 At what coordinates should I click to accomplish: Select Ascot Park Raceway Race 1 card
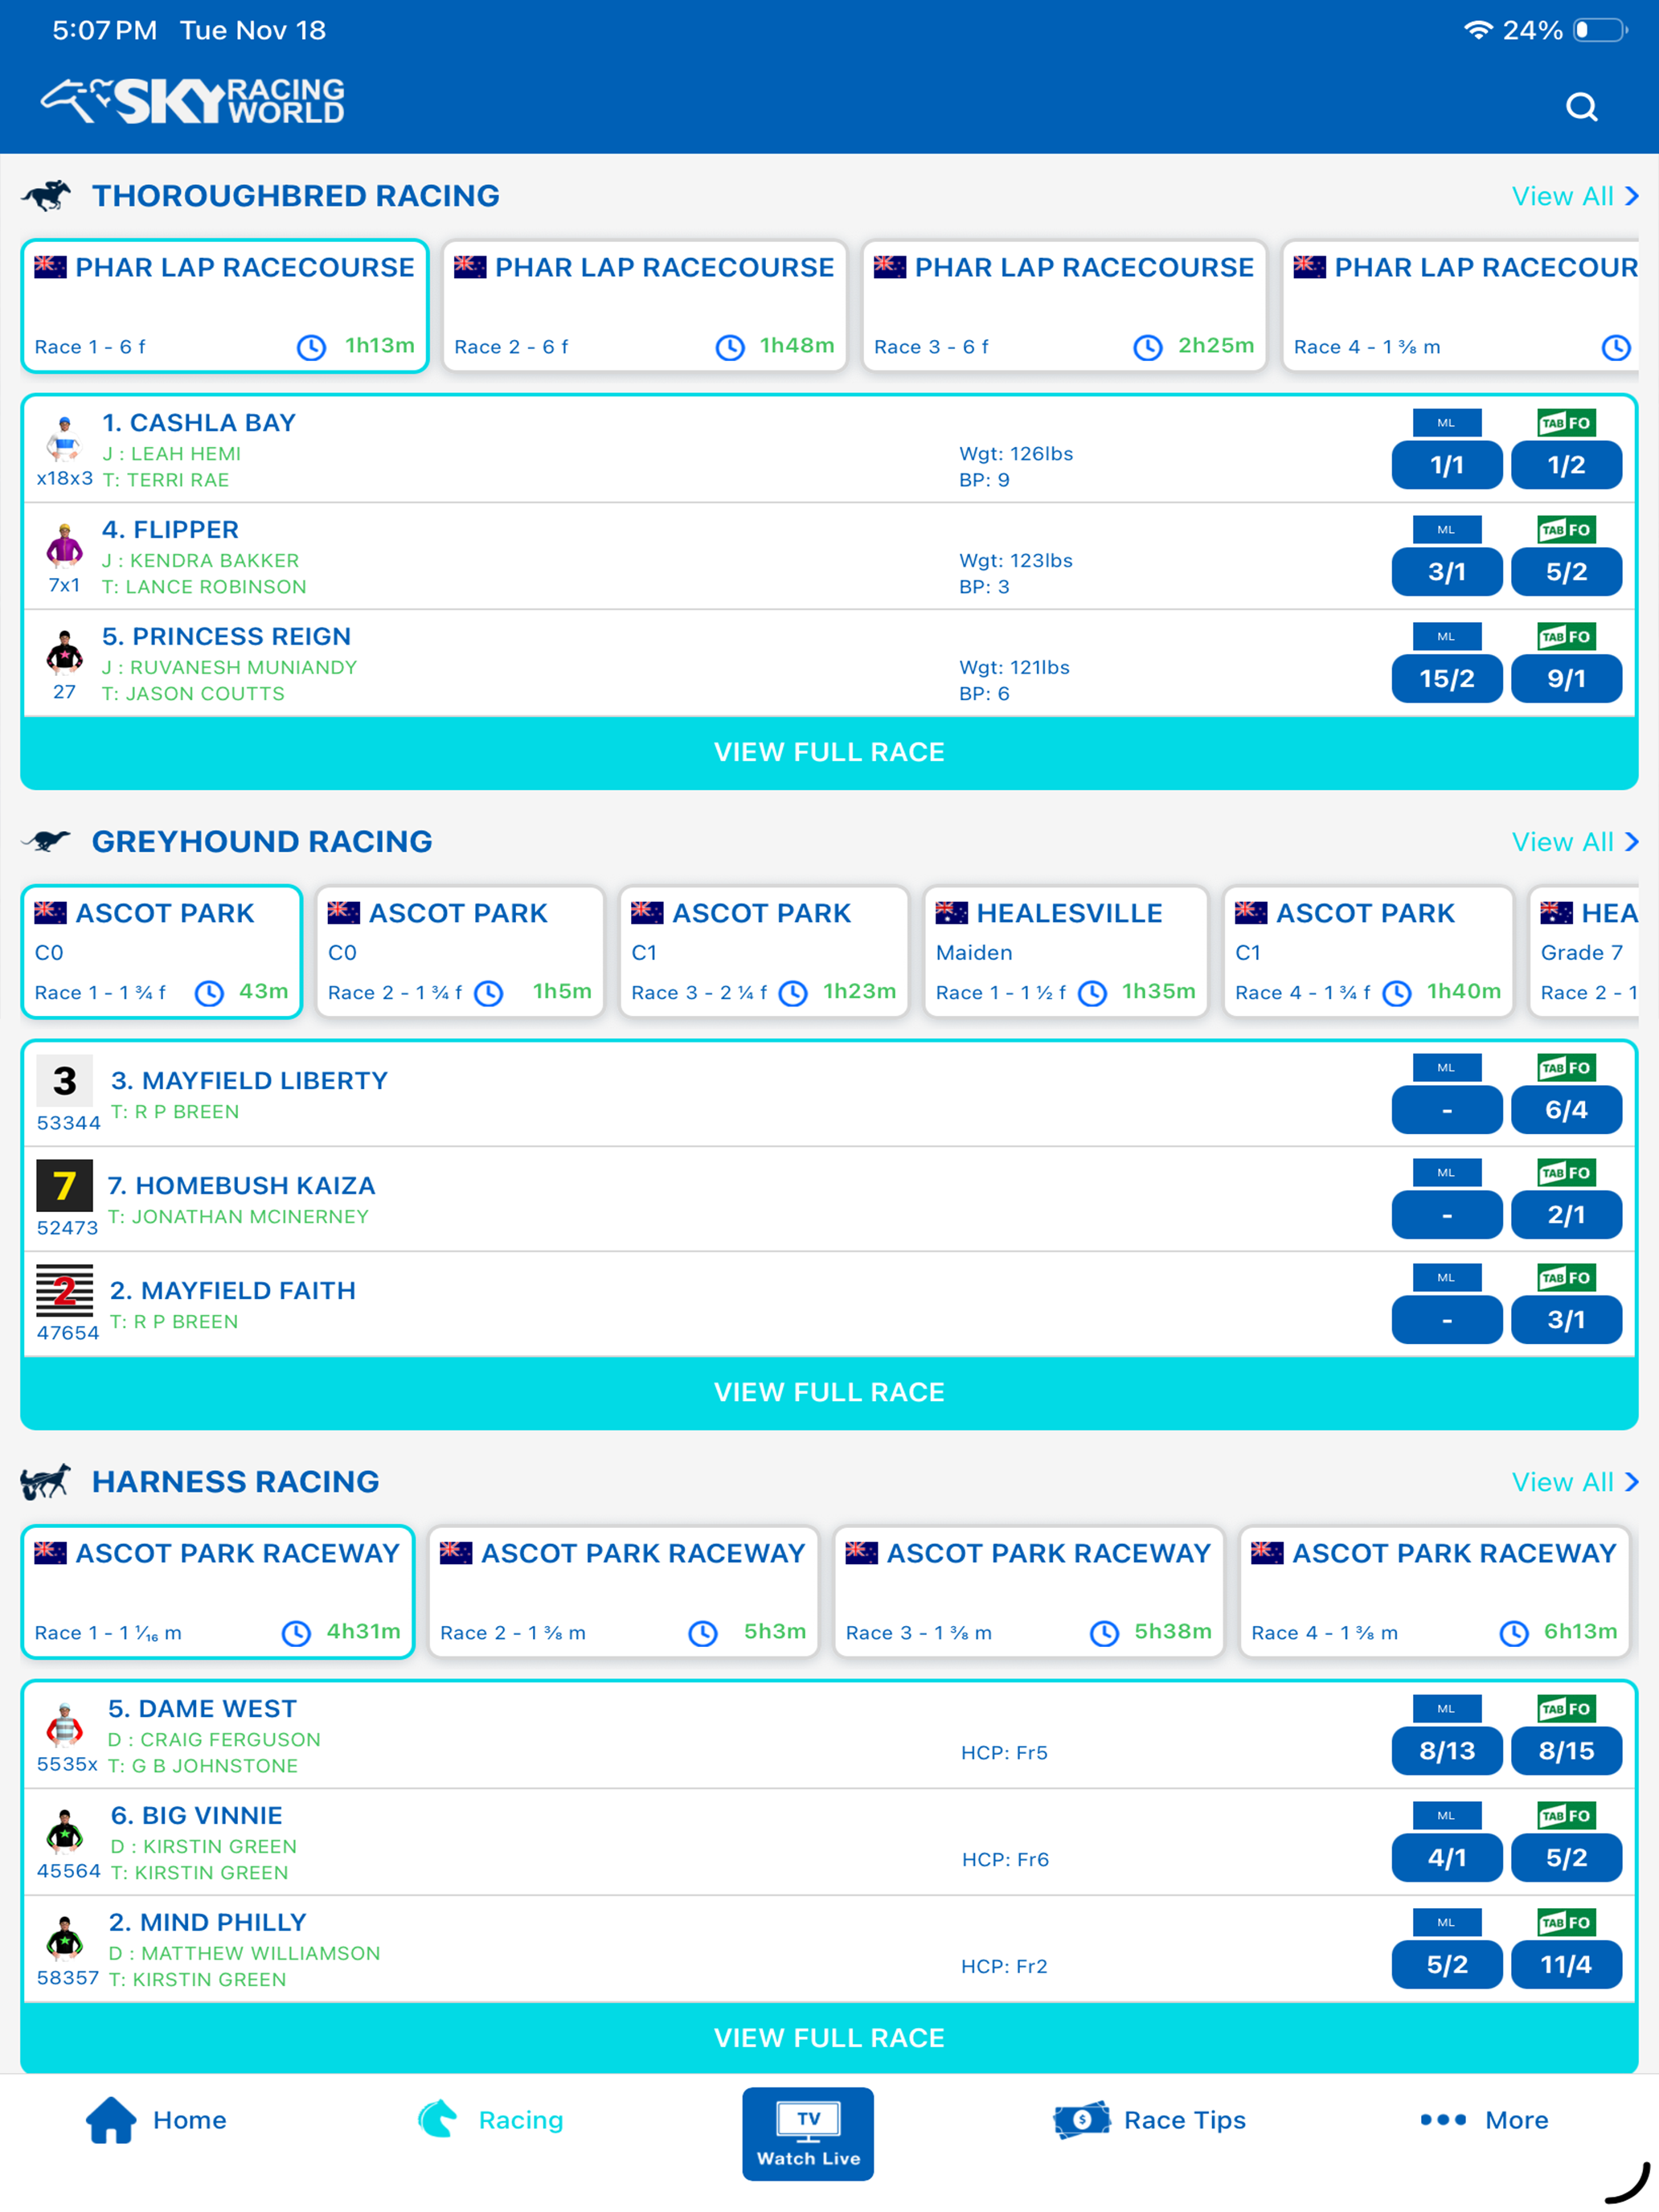click(x=218, y=1592)
